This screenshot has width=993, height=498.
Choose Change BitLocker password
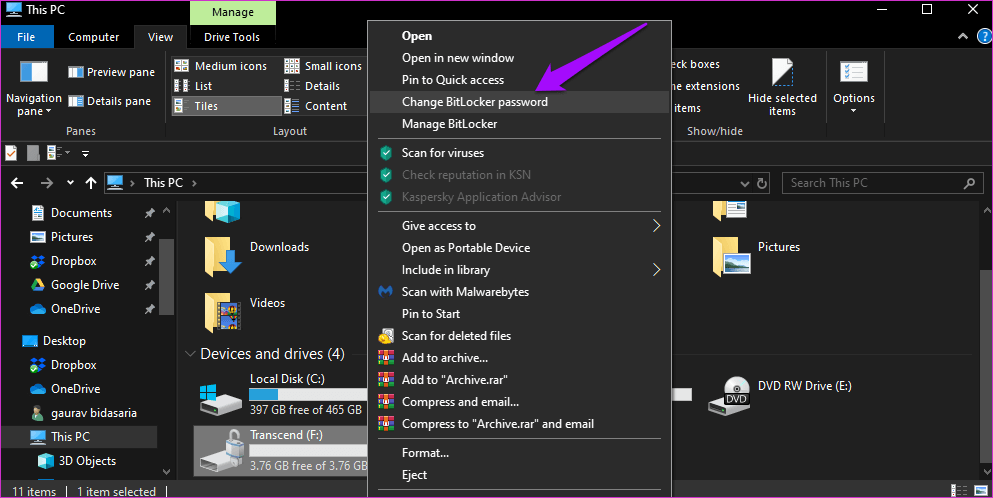click(519, 102)
